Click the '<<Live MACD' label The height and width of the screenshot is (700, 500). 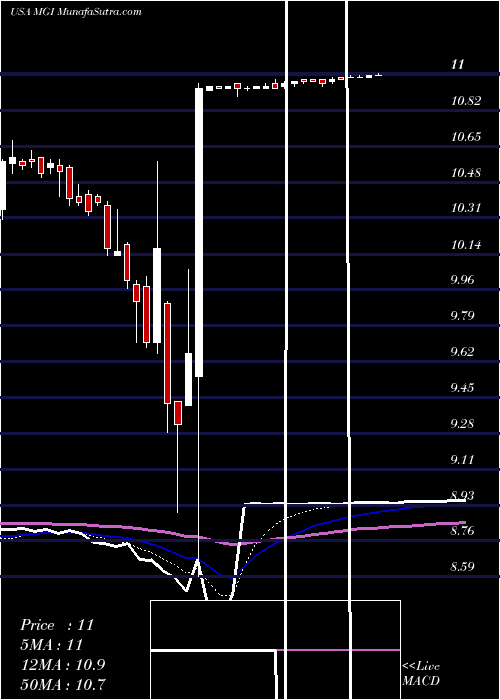tap(421, 673)
